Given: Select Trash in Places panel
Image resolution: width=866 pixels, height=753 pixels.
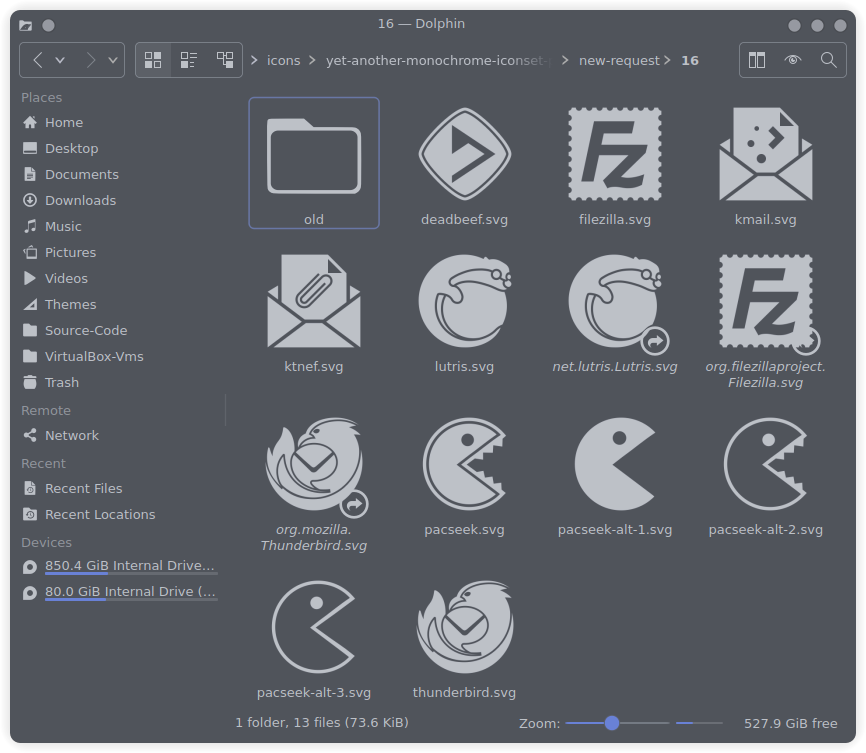Looking at the screenshot, I should click(61, 382).
